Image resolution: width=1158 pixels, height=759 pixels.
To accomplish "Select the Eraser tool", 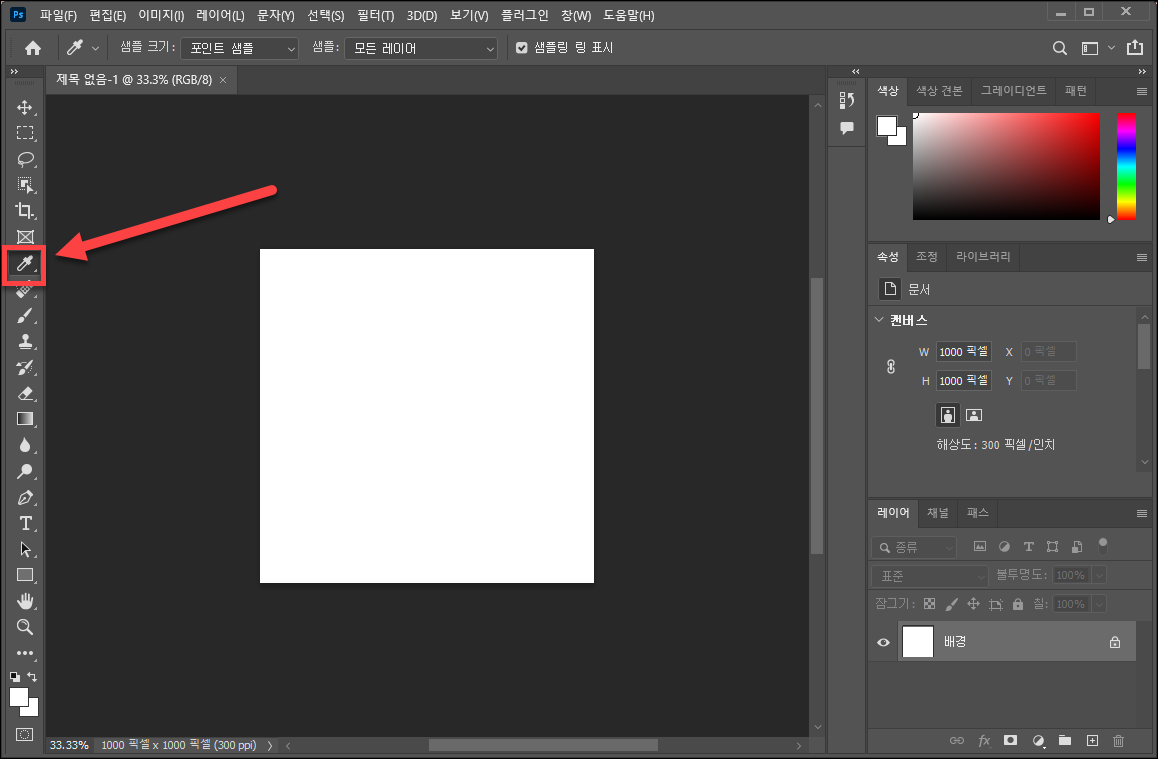I will [25, 394].
